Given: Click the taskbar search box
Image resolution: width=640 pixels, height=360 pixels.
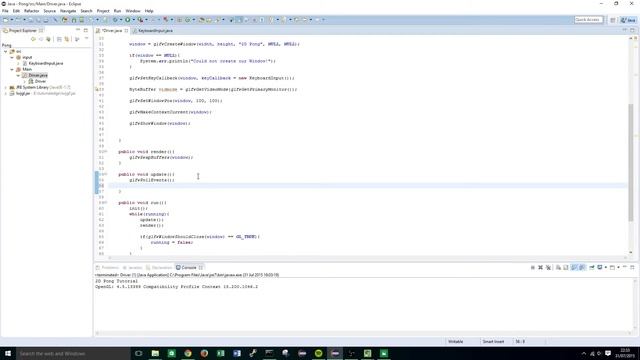Looking at the screenshot, I should (x=73, y=353).
